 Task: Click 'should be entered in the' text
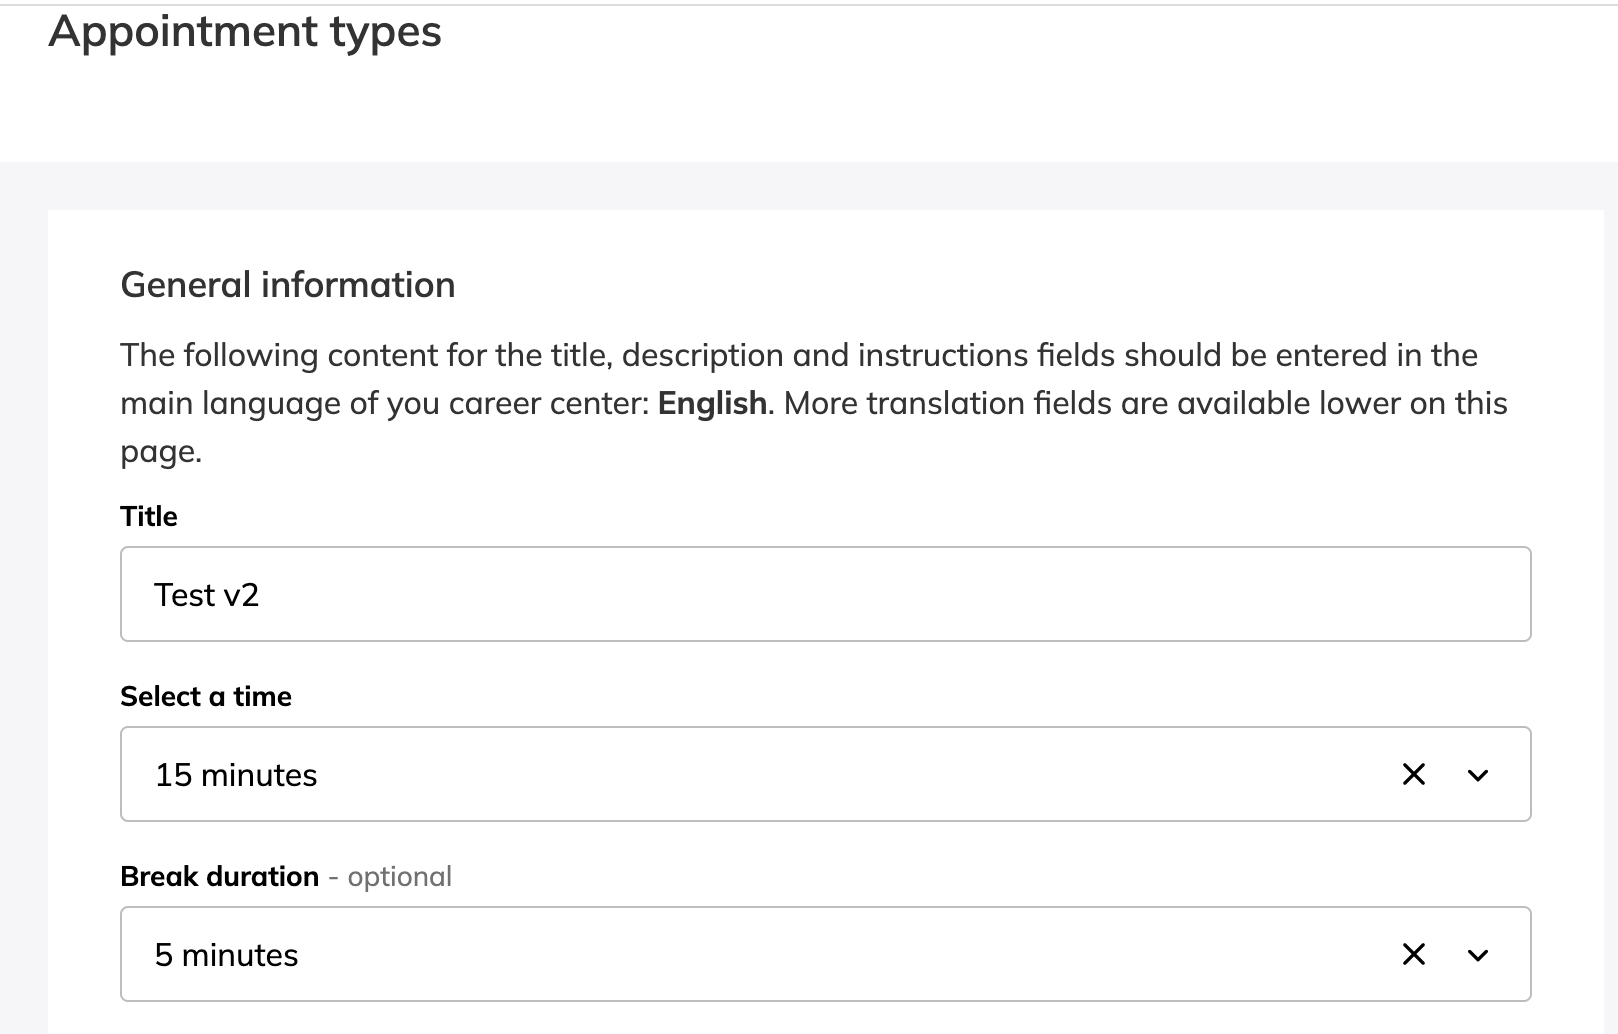click(x=1300, y=355)
